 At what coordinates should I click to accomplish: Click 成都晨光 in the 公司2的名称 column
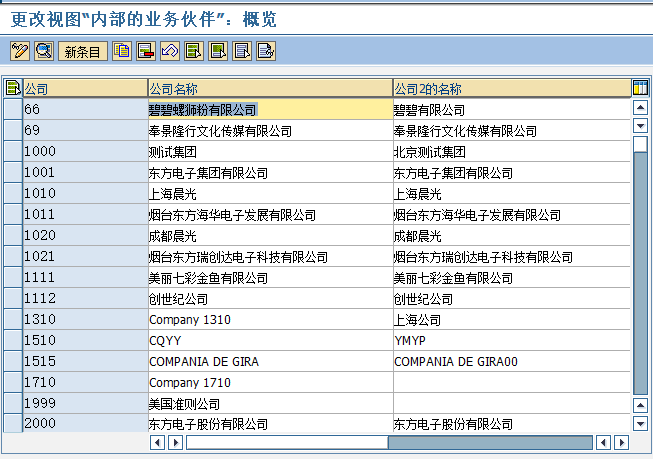tap(512, 235)
